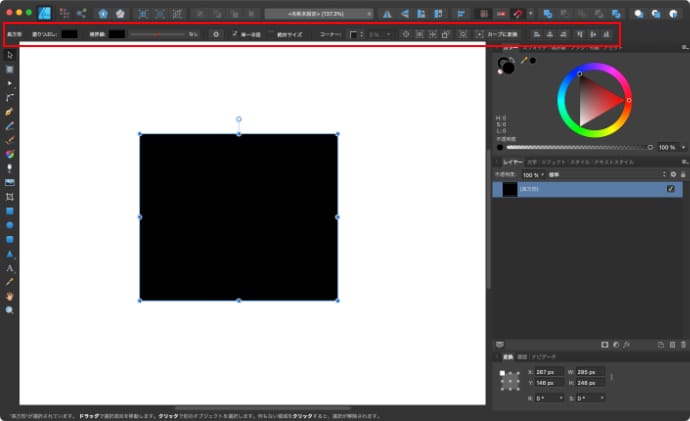Open layer settings gear in Layers panel

click(x=673, y=174)
